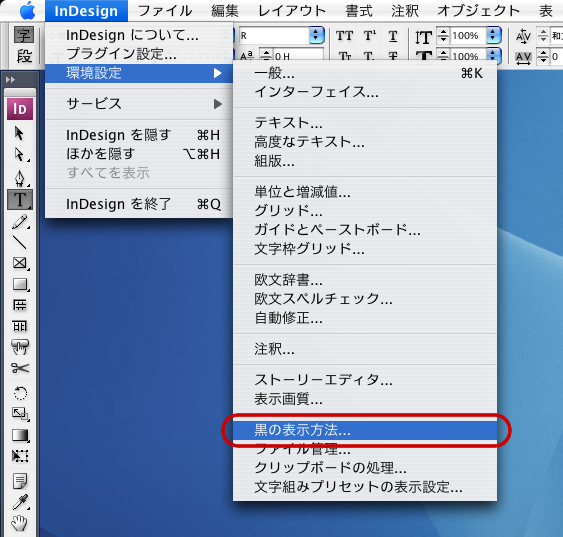Screen dimensions: 563x537
Task: Select the Horizontal Grid tool
Action: [20, 305]
